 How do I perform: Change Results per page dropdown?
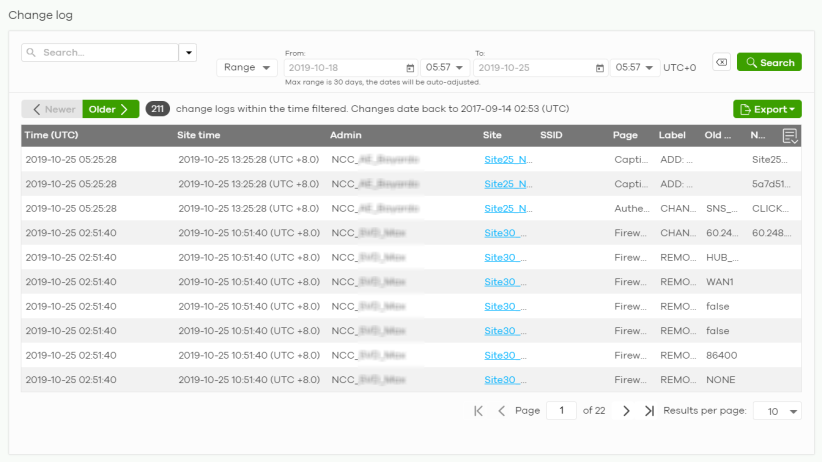pyautogui.click(x=777, y=411)
